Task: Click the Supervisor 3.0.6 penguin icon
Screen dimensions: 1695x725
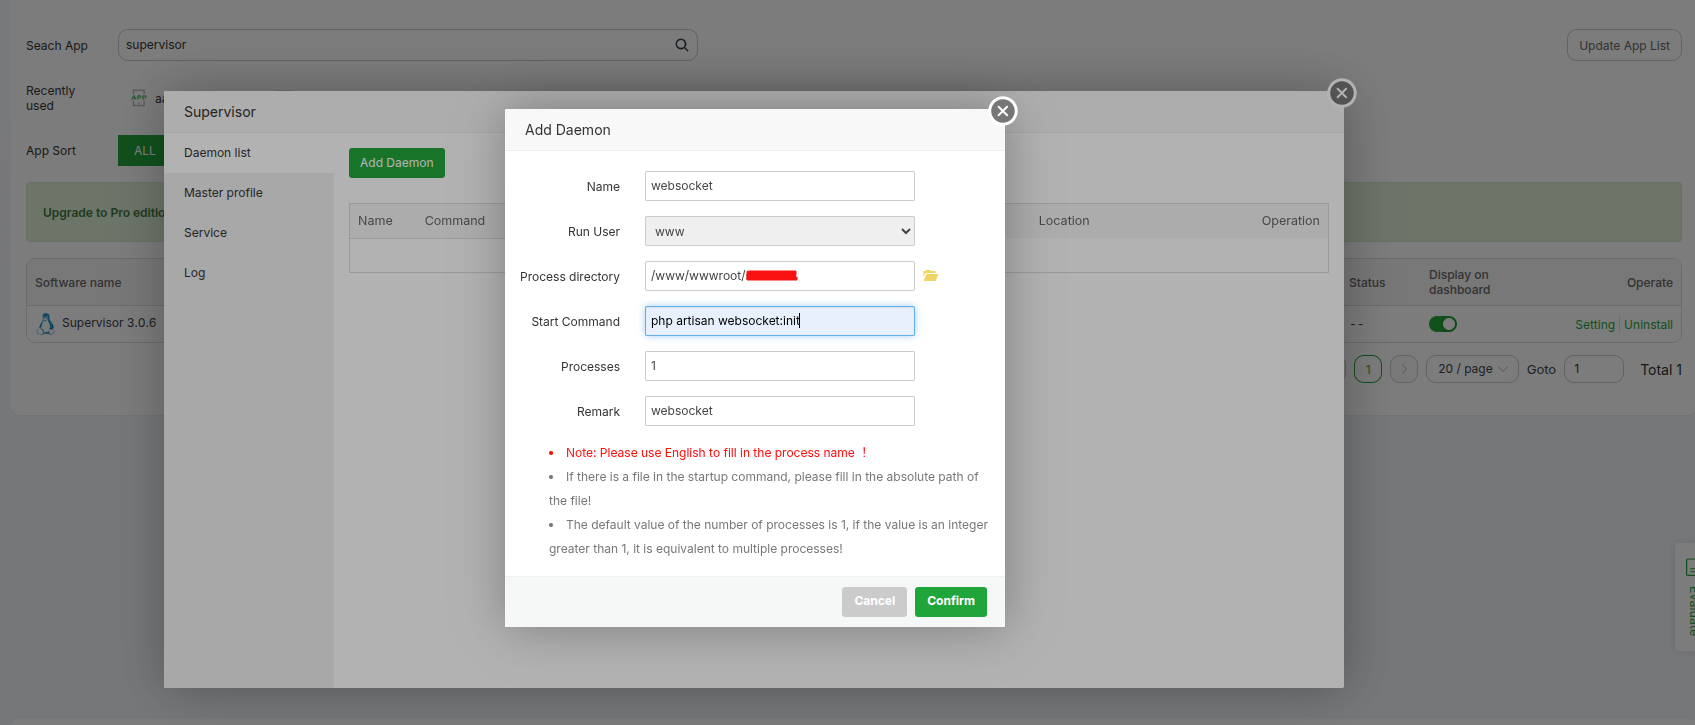Action: [46, 323]
